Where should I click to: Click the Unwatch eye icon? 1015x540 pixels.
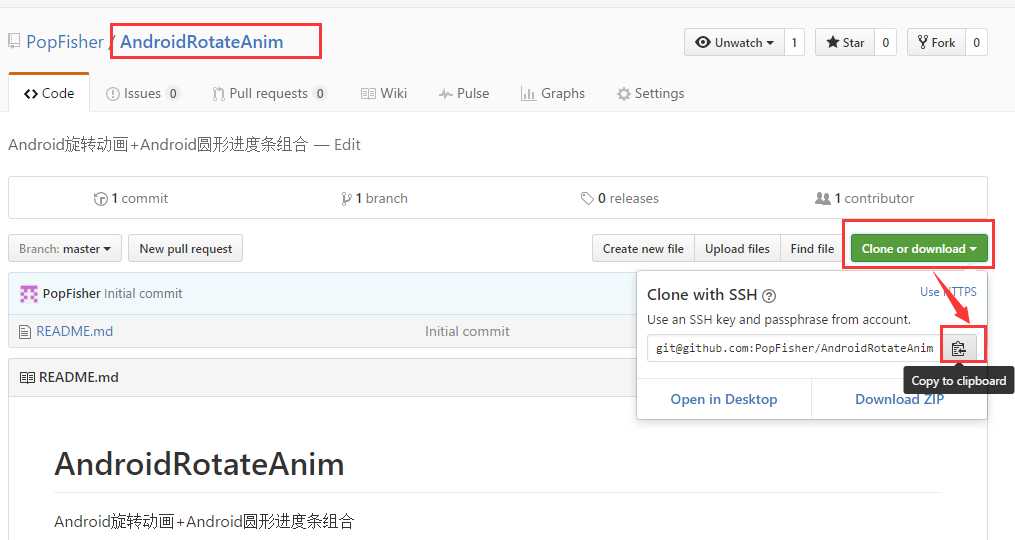click(703, 42)
